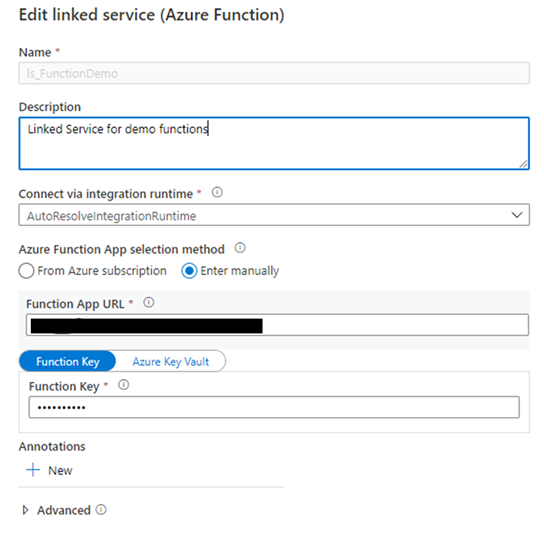Click the Description label

coord(50,107)
